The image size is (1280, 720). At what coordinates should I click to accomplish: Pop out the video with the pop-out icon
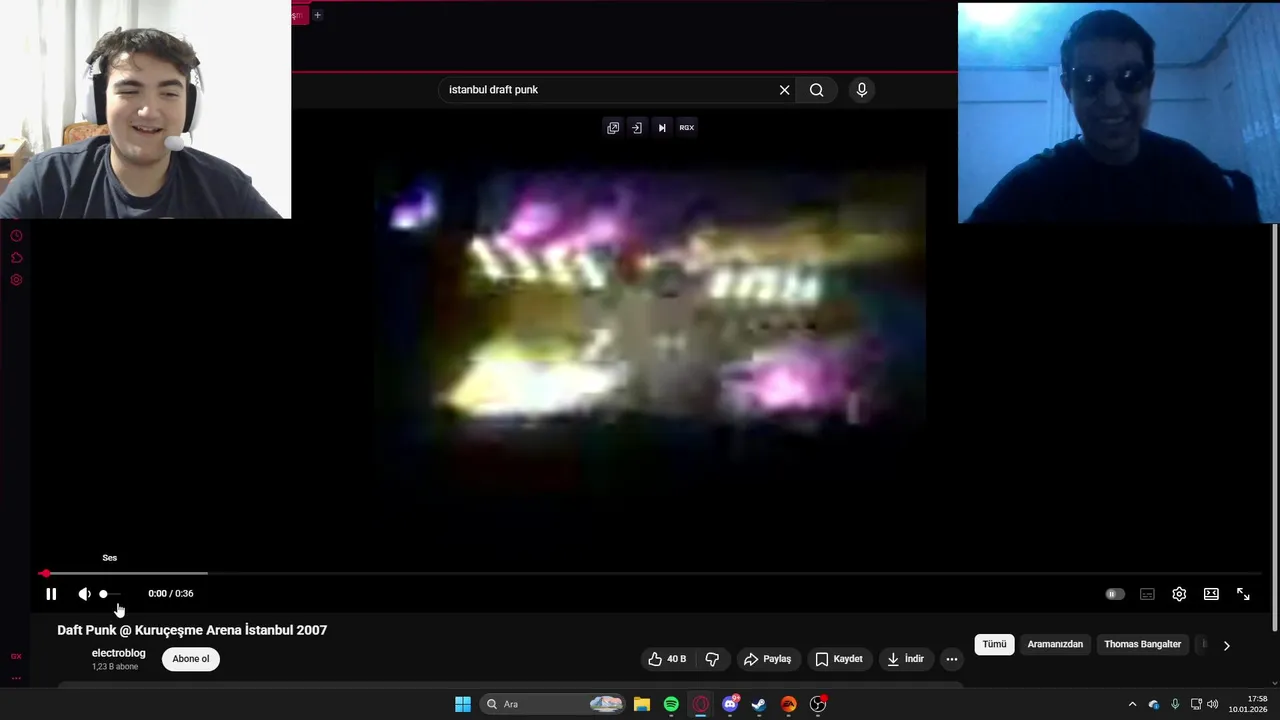click(x=613, y=128)
